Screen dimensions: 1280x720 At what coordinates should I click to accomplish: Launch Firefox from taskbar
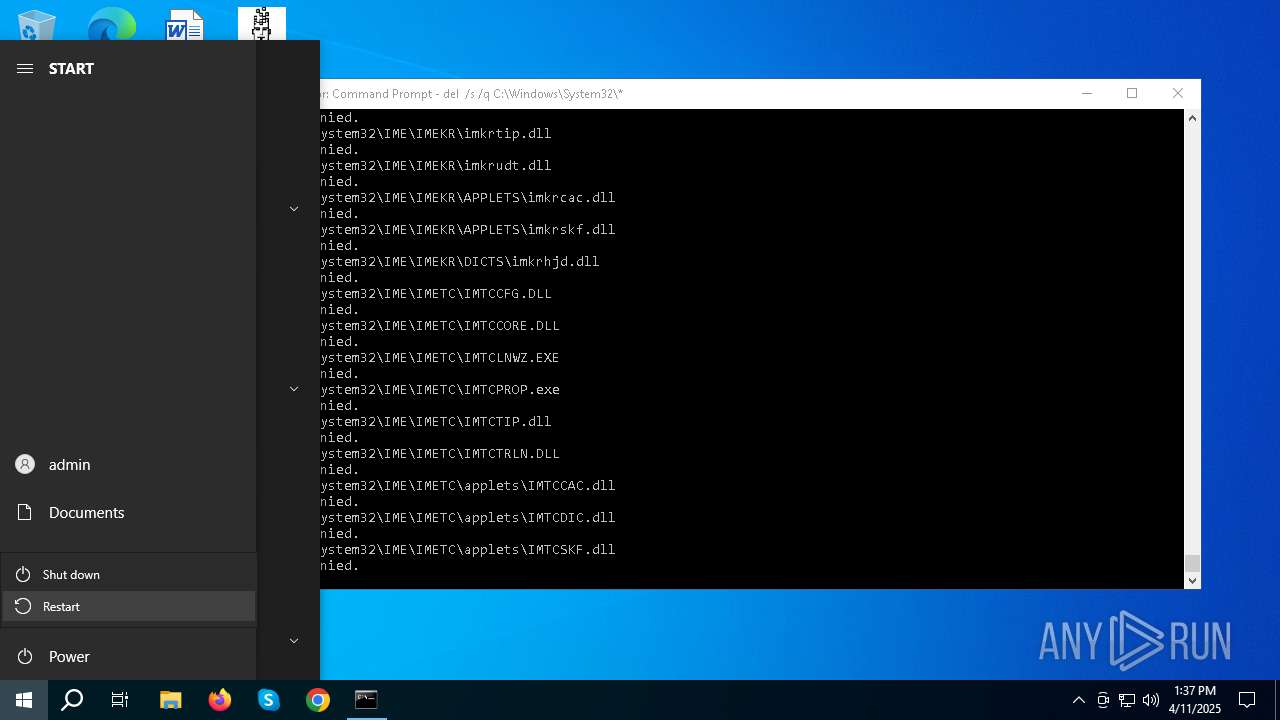(x=220, y=700)
